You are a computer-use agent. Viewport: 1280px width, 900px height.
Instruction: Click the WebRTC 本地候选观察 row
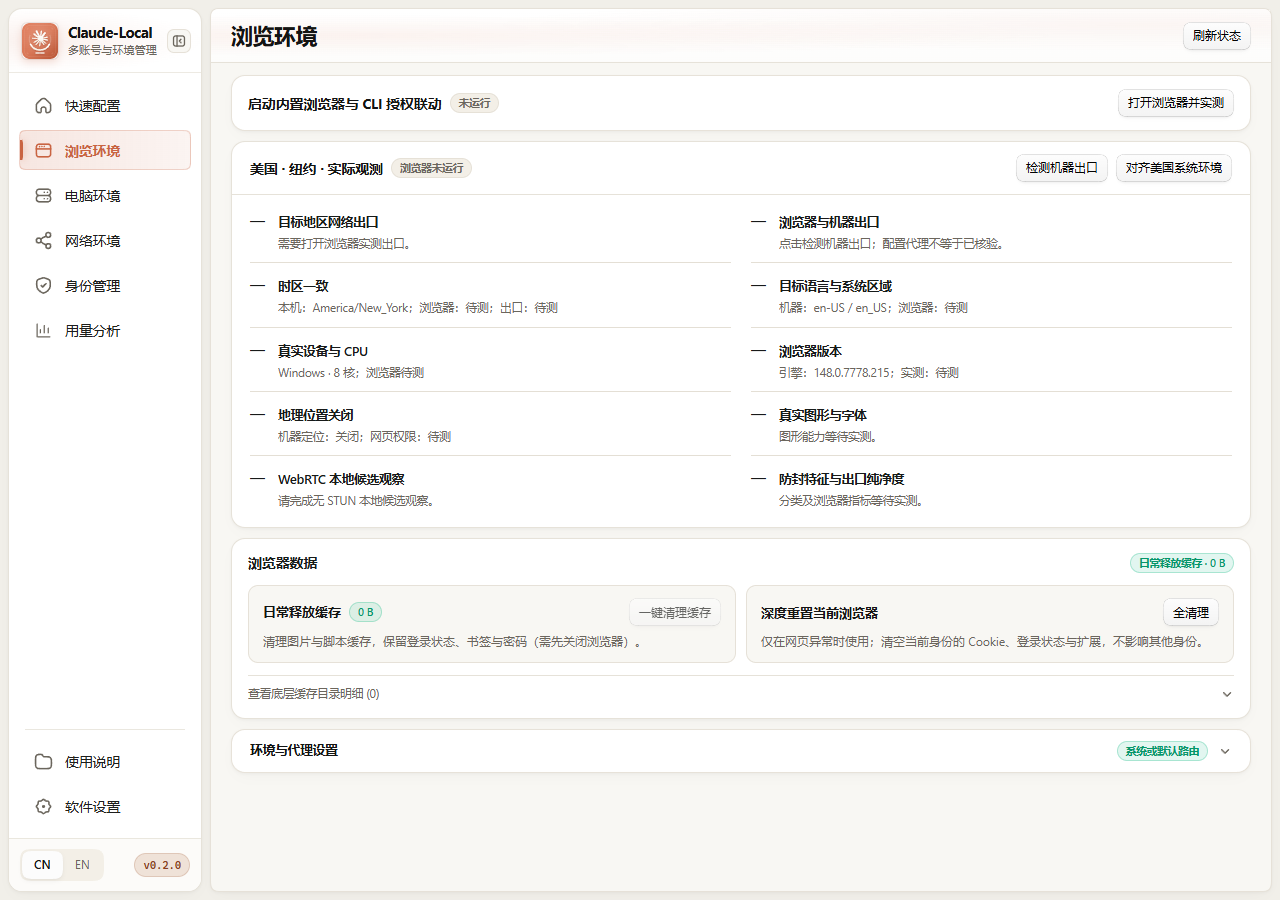[490, 489]
